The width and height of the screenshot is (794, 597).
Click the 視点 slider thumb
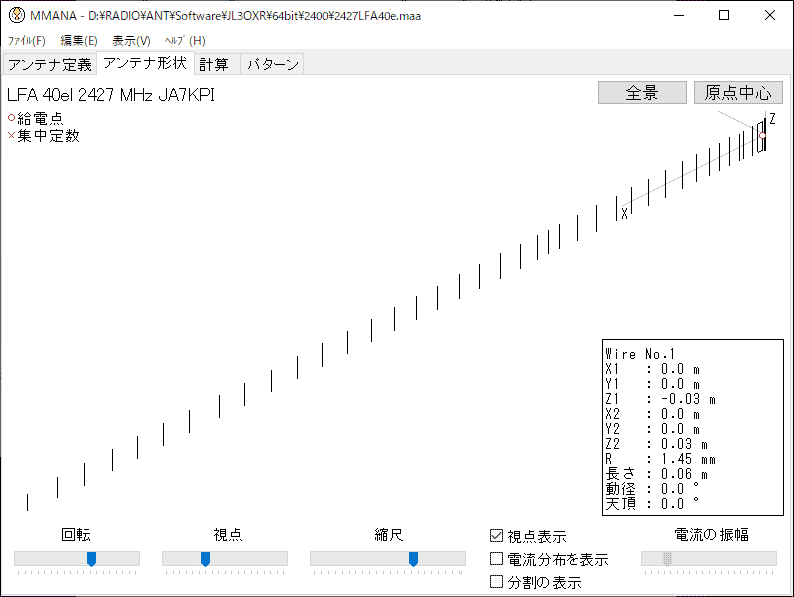tap(205, 559)
